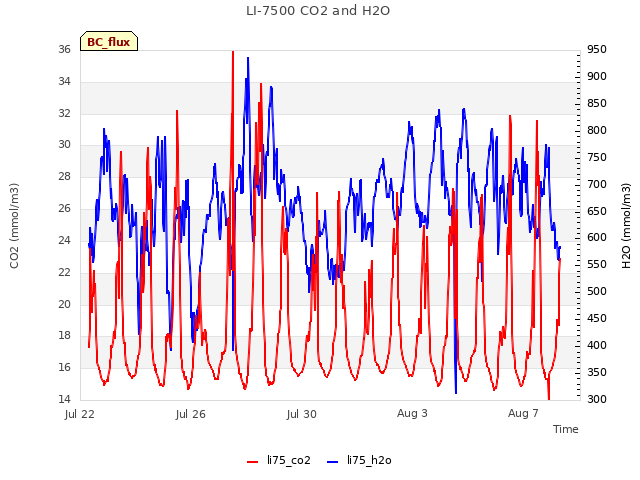Click the 600 value on H2O axis

(597, 238)
